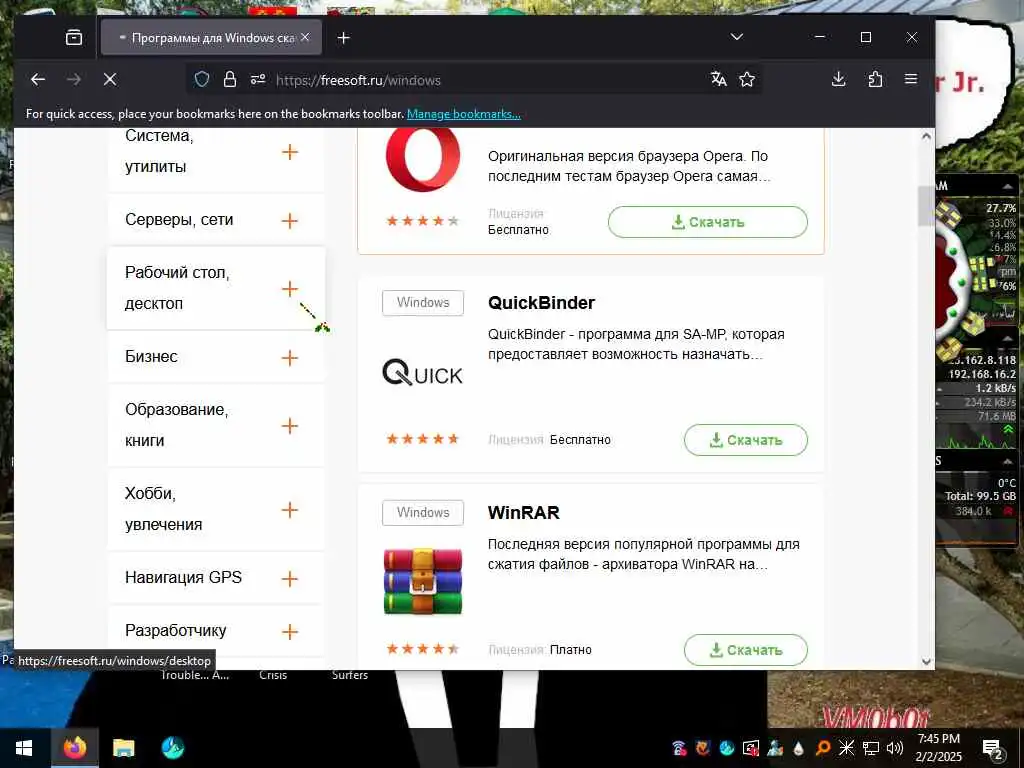Click the WinRAR icon image
The height and width of the screenshot is (768, 1024).
tap(423, 581)
